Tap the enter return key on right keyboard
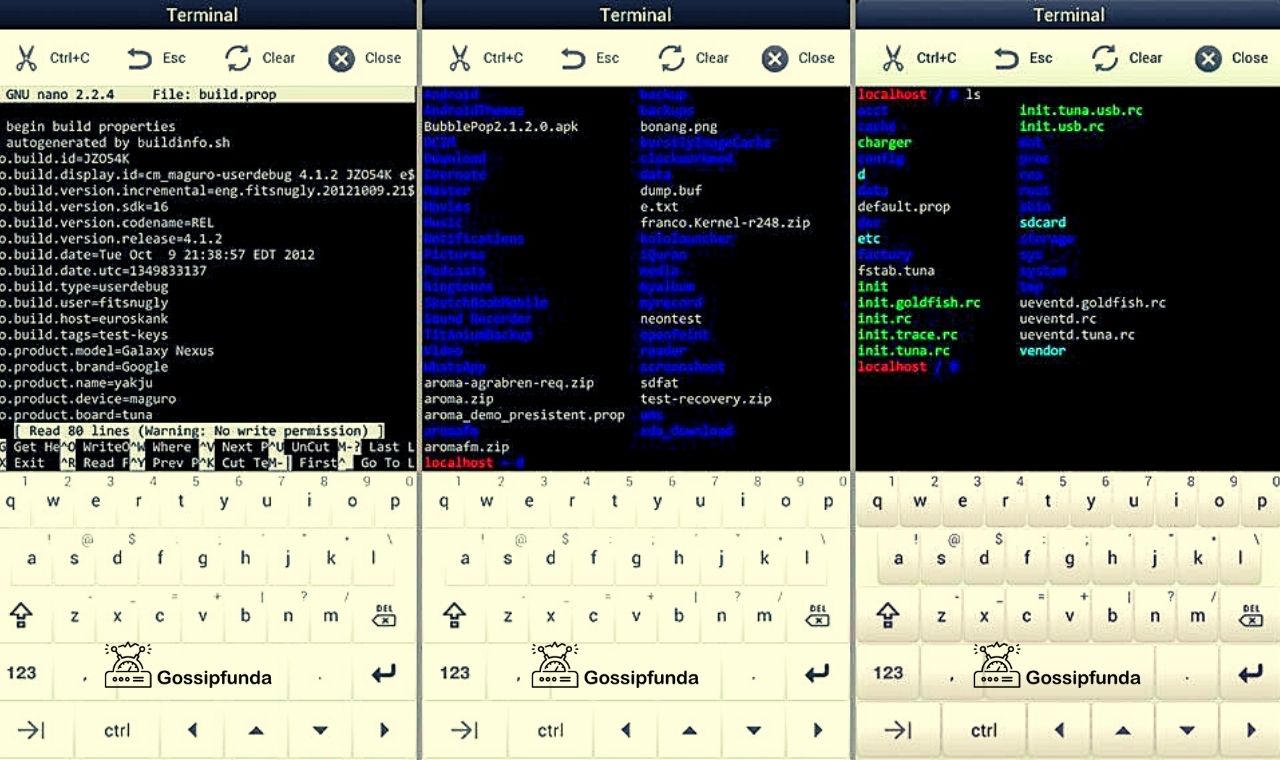Image resolution: width=1280 pixels, height=760 pixels. pos(1251,674)
